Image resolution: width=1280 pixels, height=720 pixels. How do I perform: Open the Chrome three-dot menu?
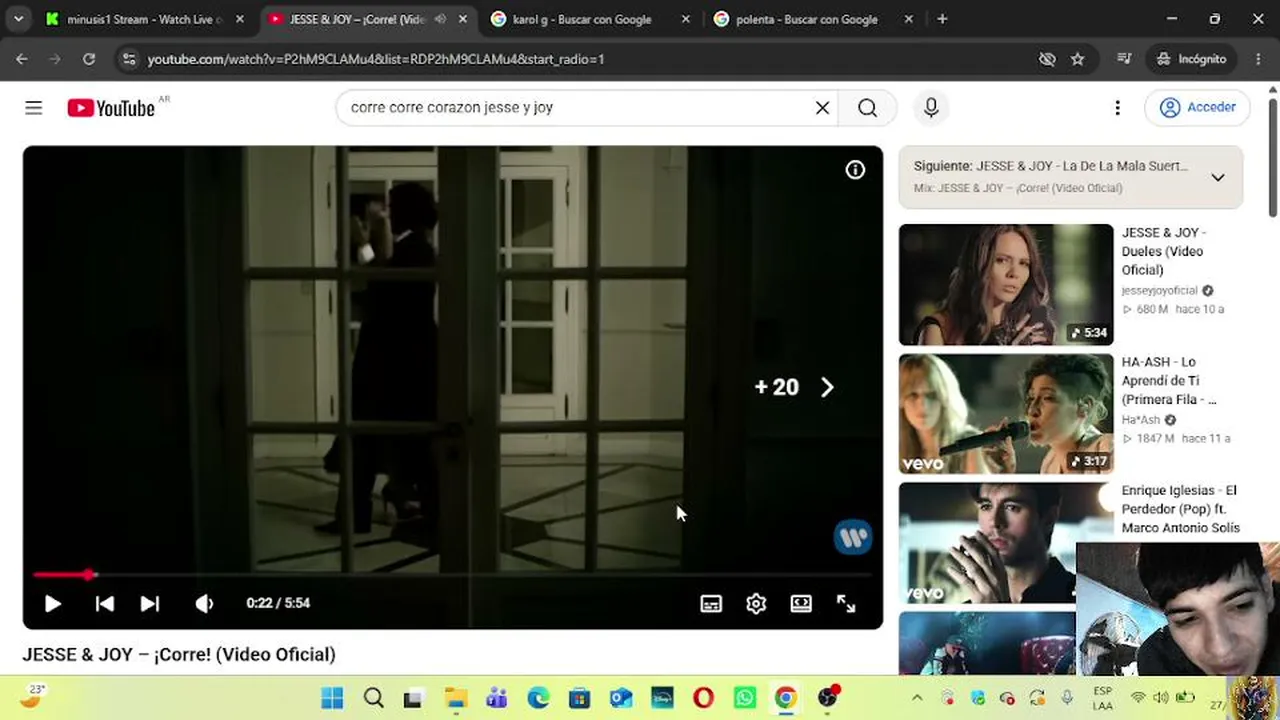point(1258,59)
